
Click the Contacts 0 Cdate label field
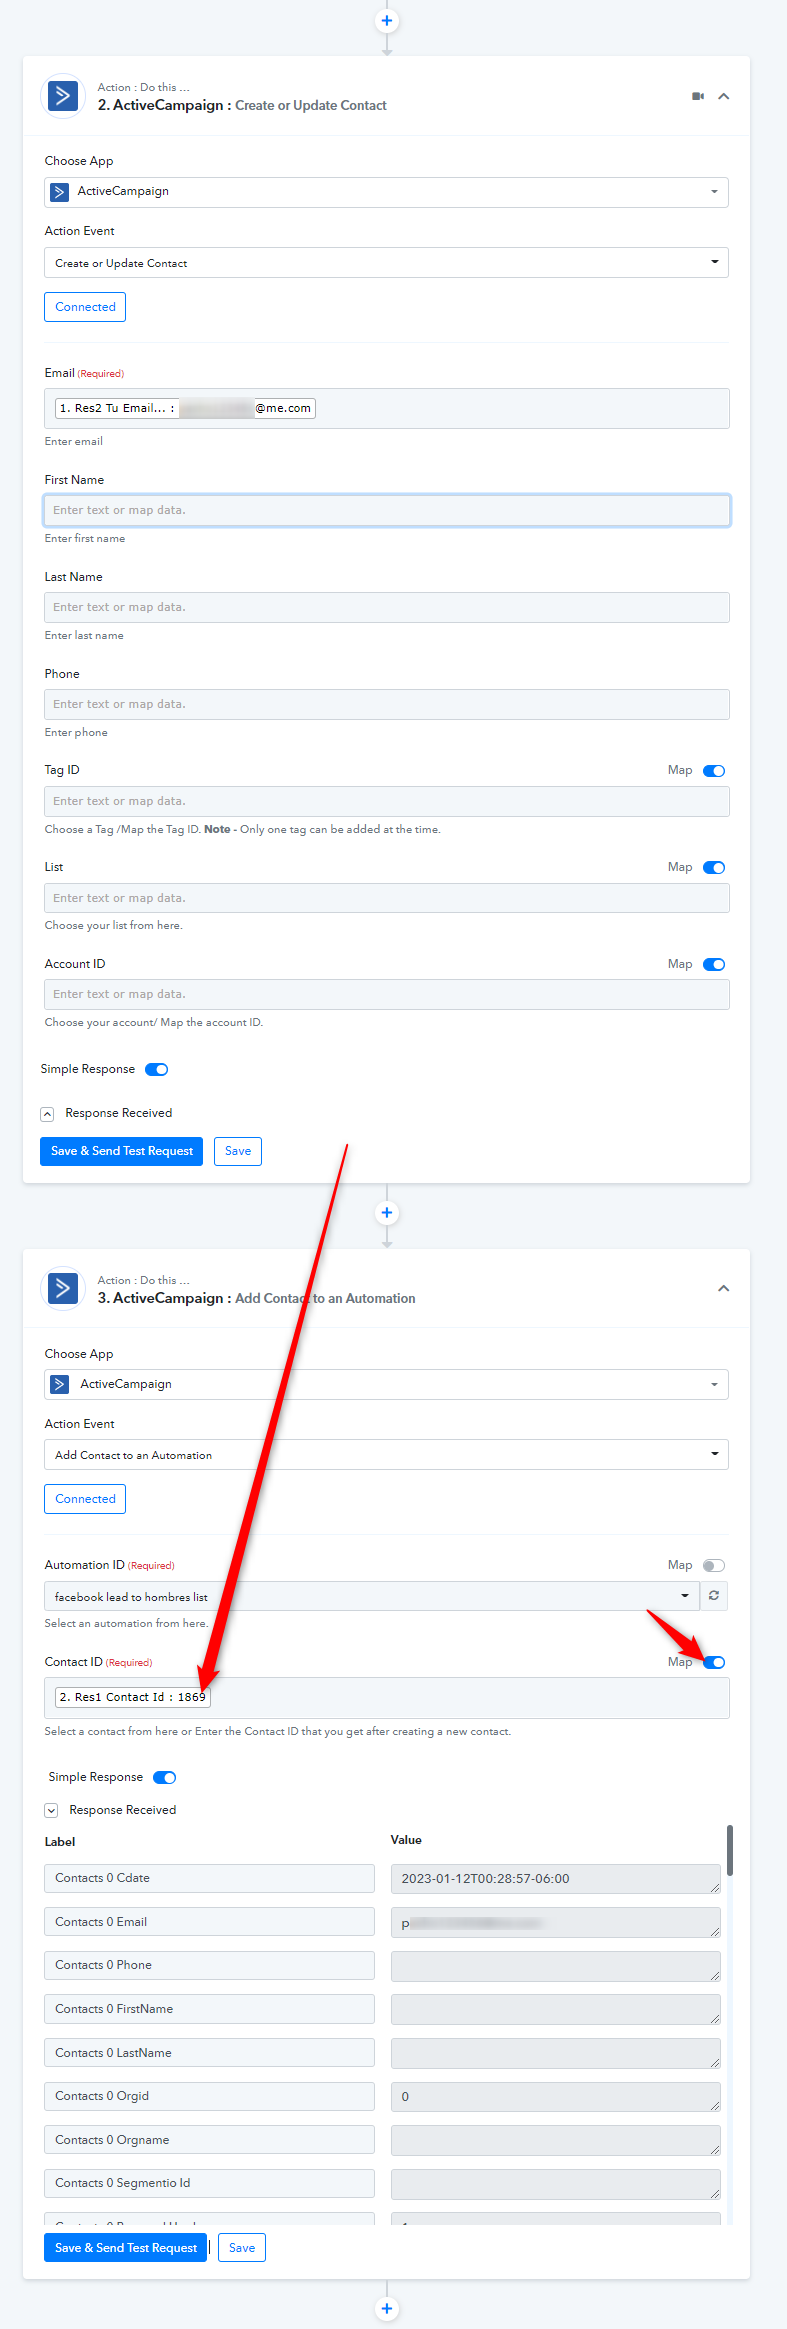tap(209, 1879)
